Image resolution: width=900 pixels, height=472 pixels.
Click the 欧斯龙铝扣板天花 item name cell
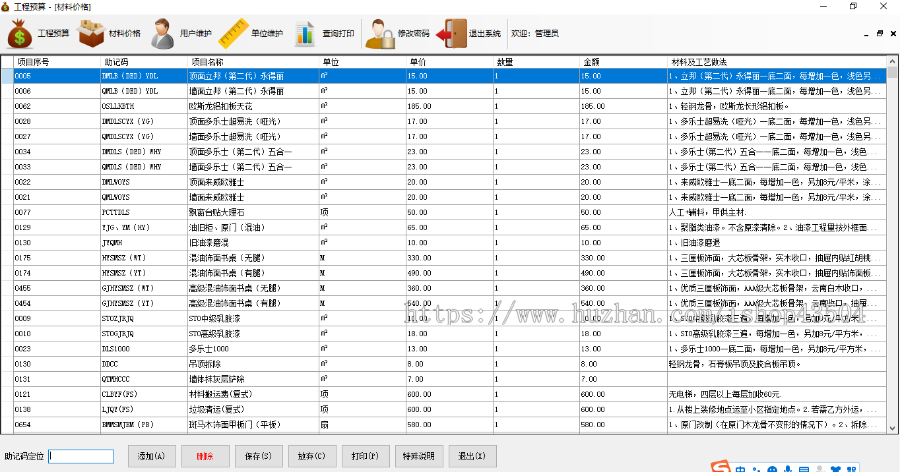[254, 106]
